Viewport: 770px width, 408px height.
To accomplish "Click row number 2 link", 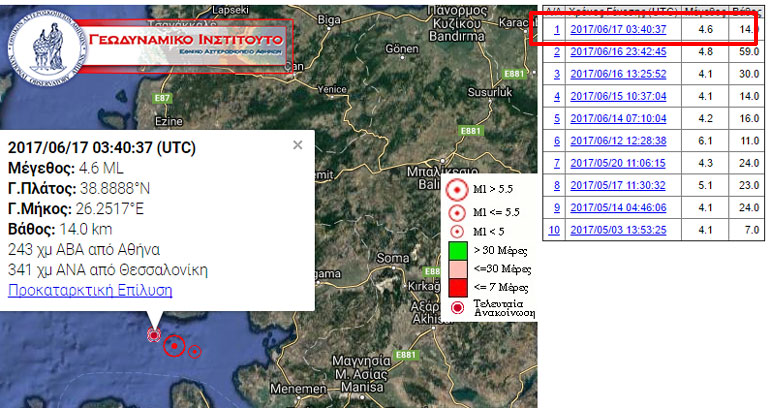I will 557,52.
